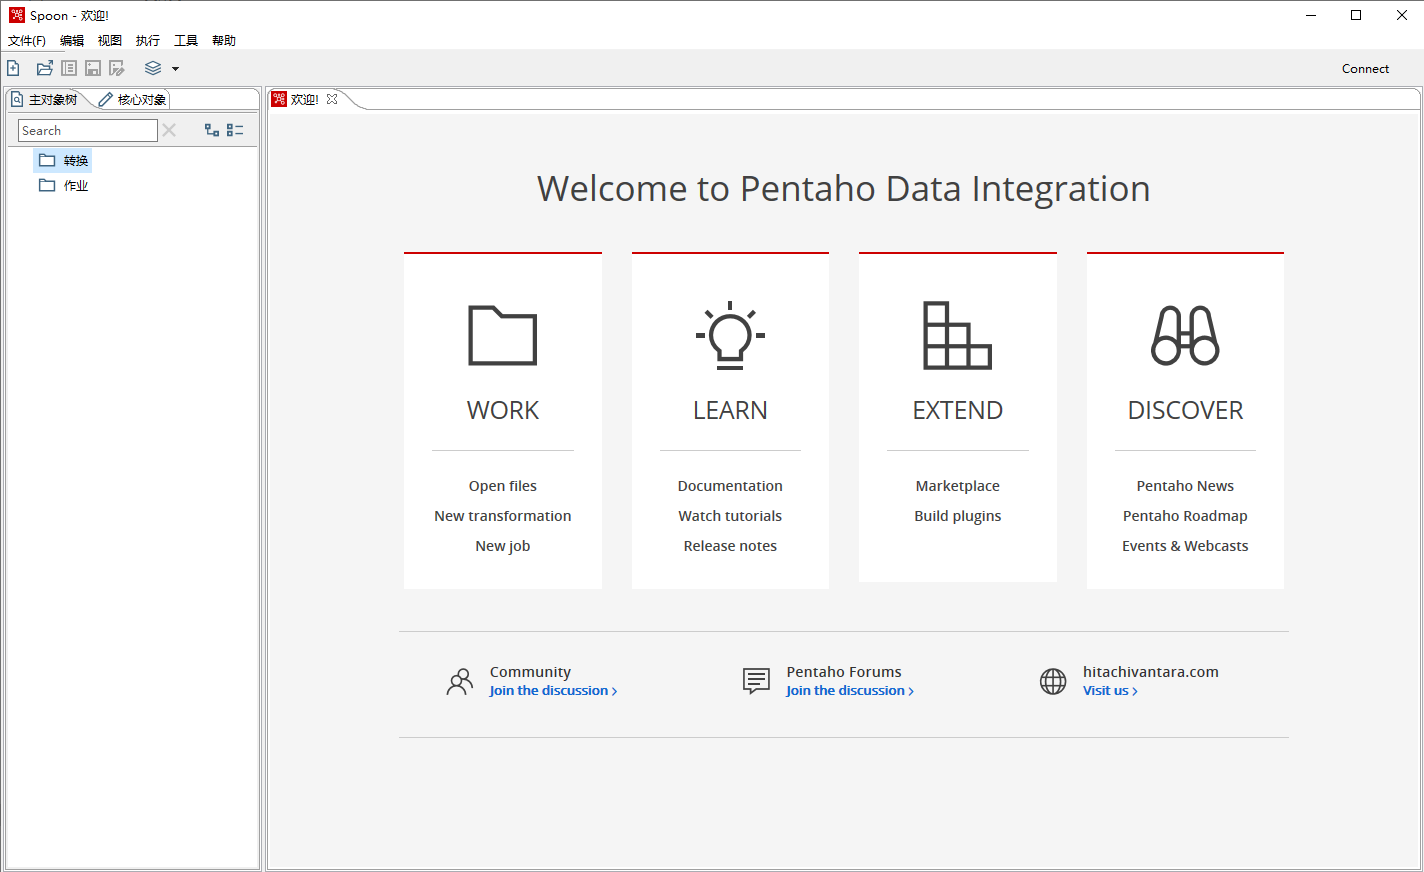Click the Welcome to Pentaho Data Integration heading
Screen dimensions: 1424x872
tap(843, 188)
